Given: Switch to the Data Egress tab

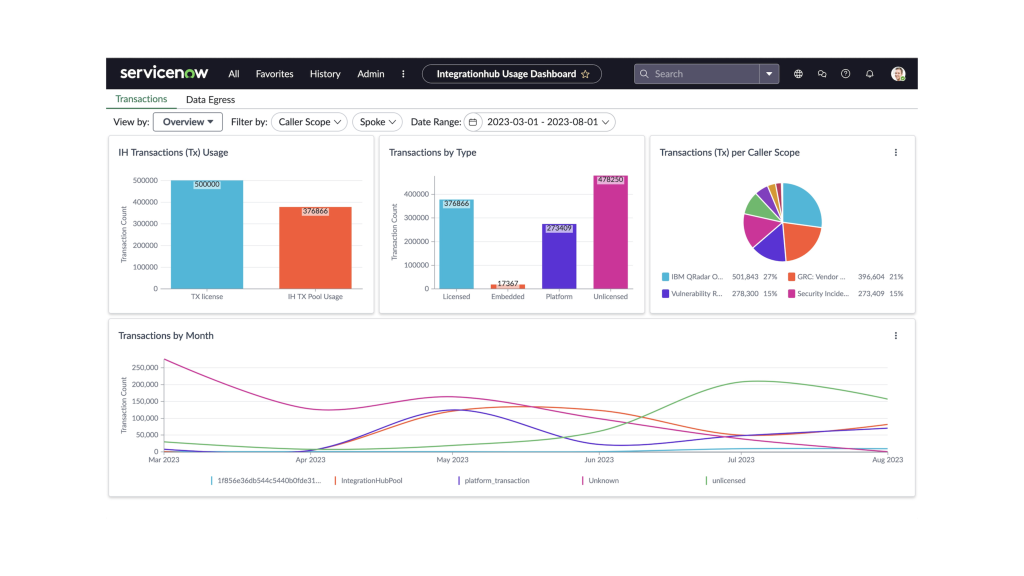Looking at the screenshot, I should point(210,99).
